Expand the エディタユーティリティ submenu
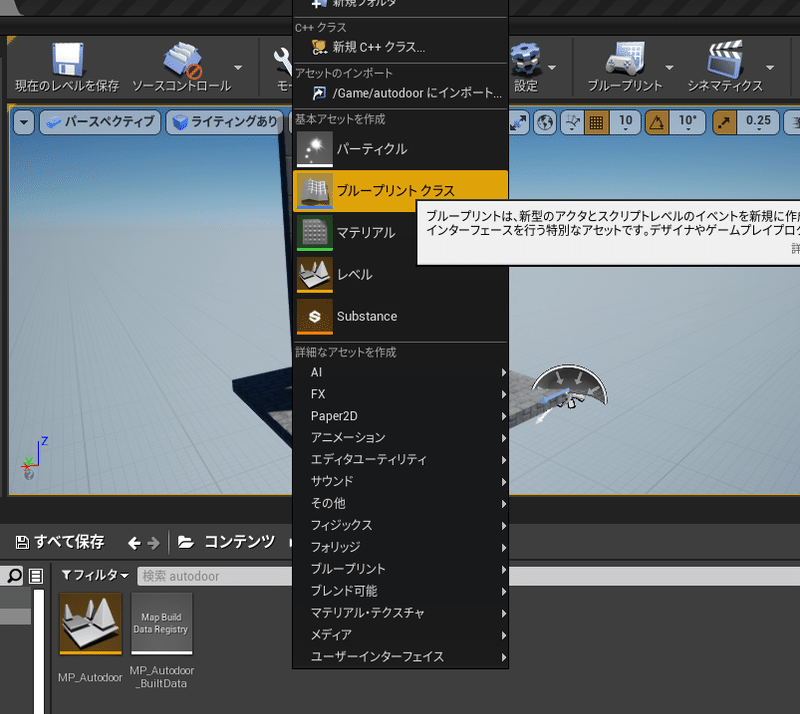This screenshot has height=714, width=800. [401, 460]
